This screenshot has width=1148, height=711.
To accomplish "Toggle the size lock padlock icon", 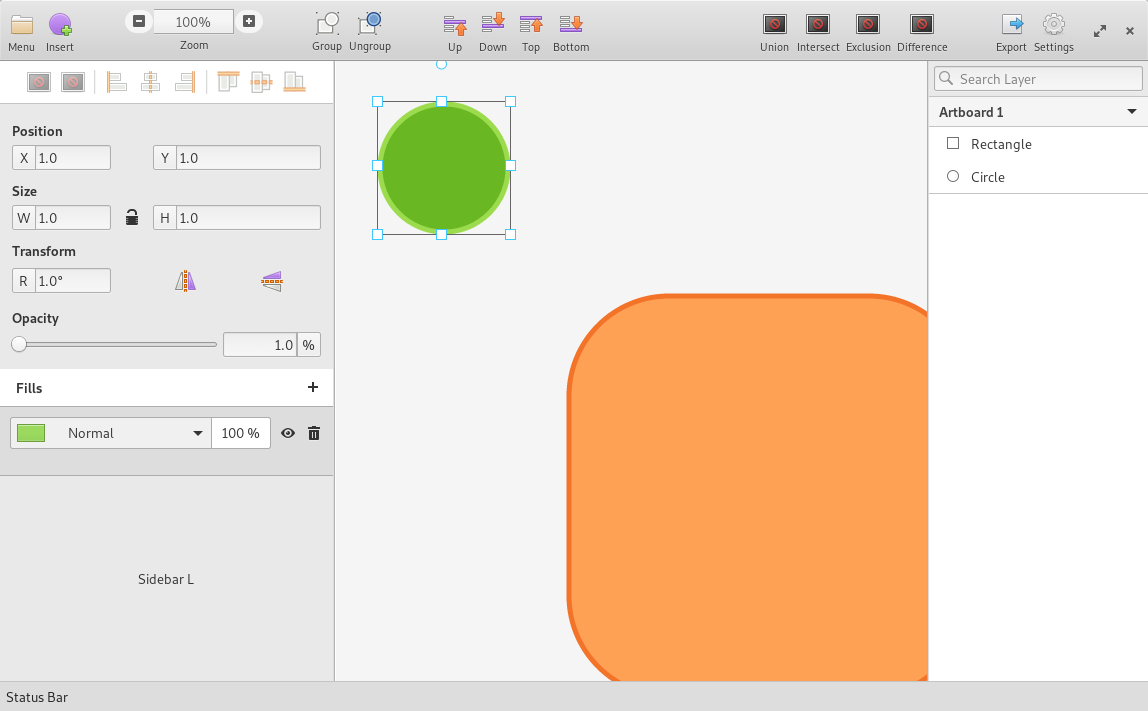I will click(x=131, y=217).
